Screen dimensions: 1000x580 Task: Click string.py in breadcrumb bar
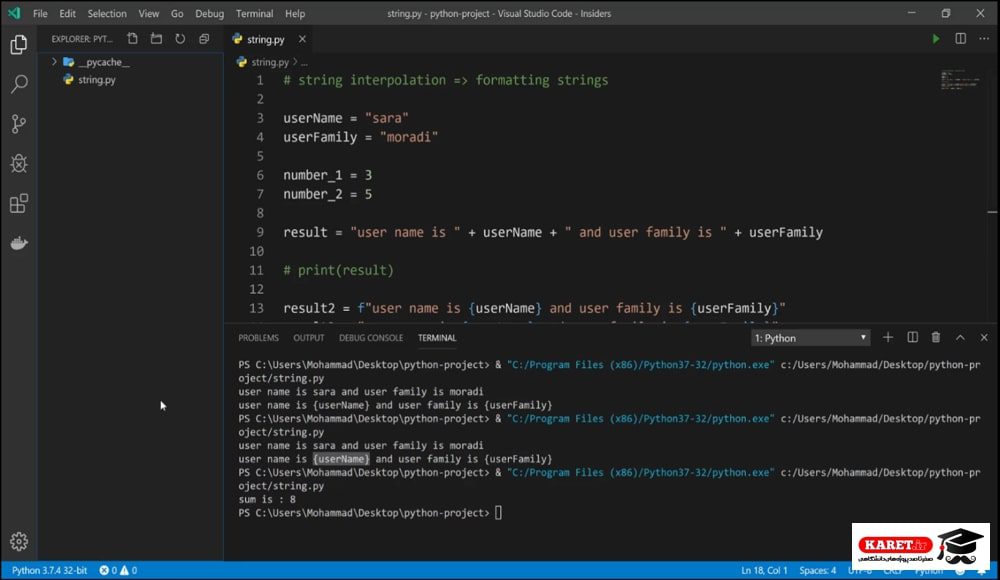[x=270, y=63]
